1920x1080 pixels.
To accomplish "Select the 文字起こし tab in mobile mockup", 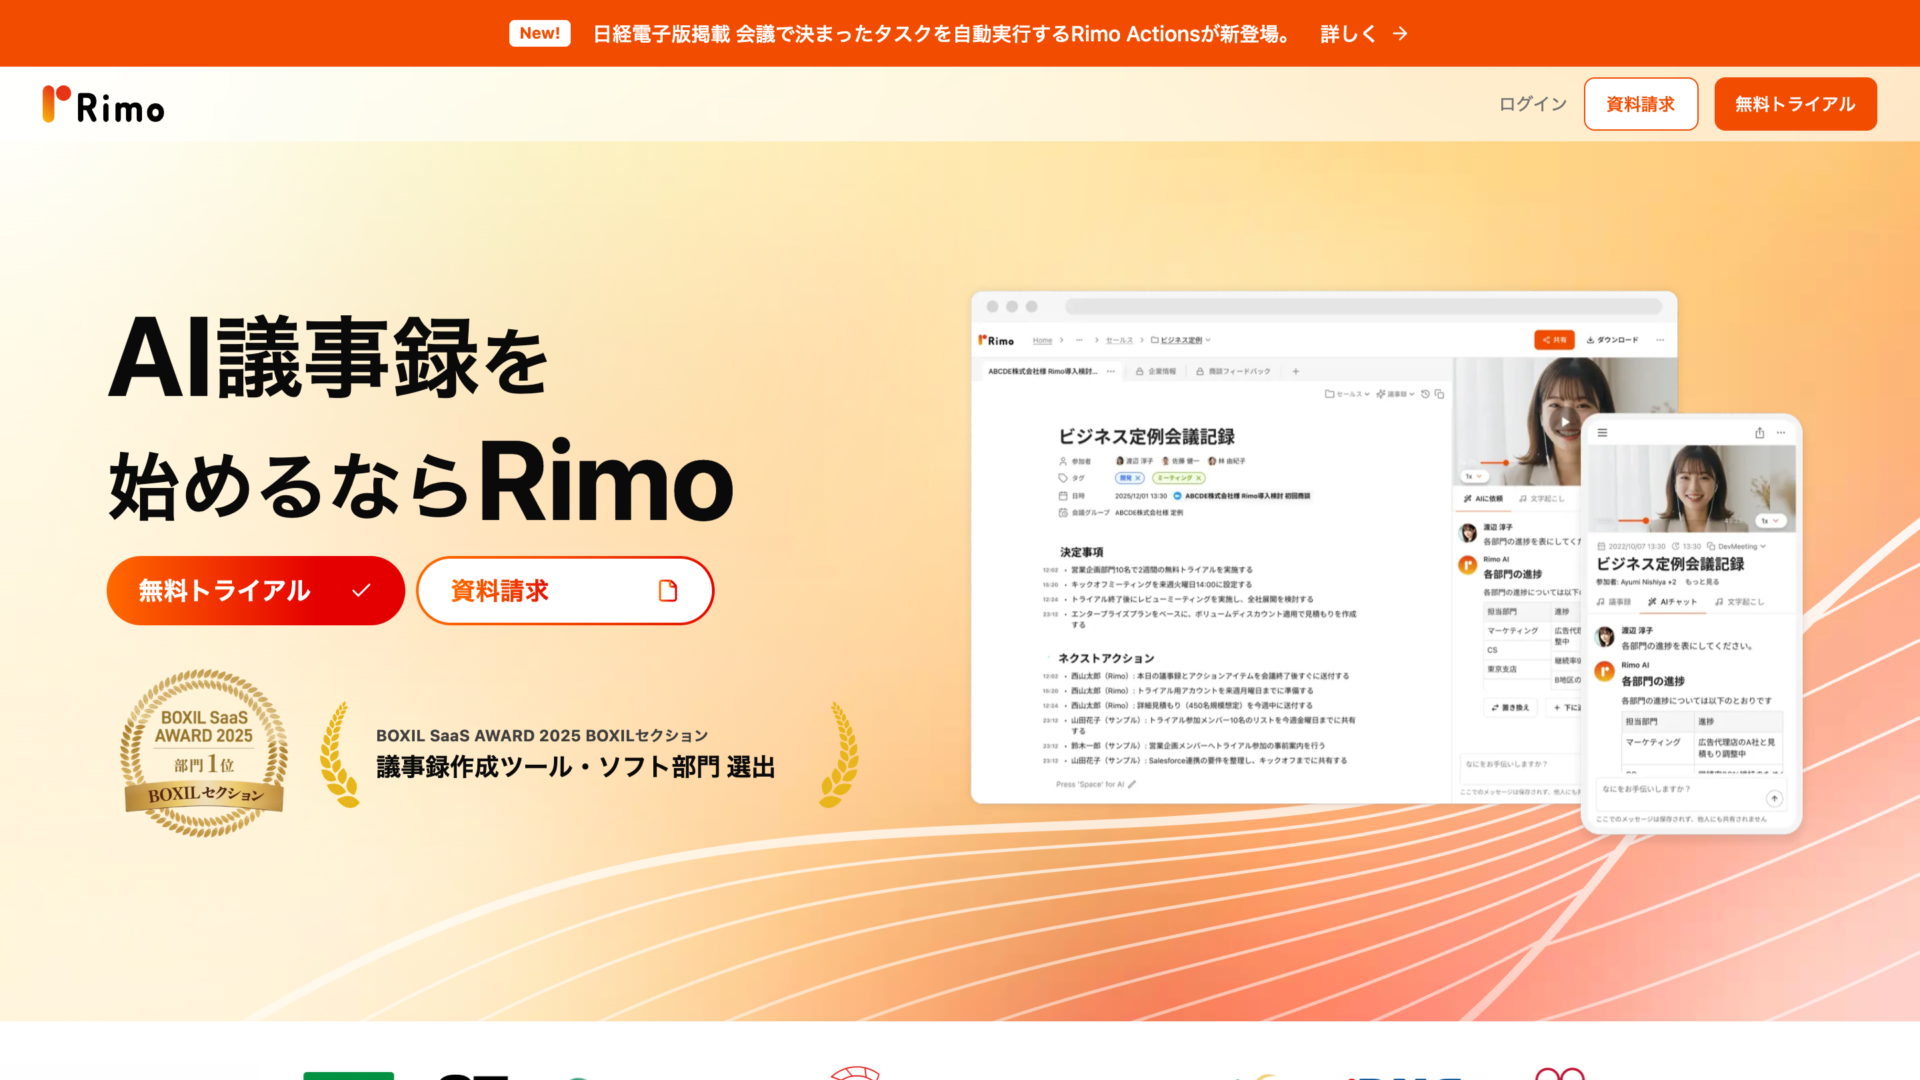I will click(1739, 602).
